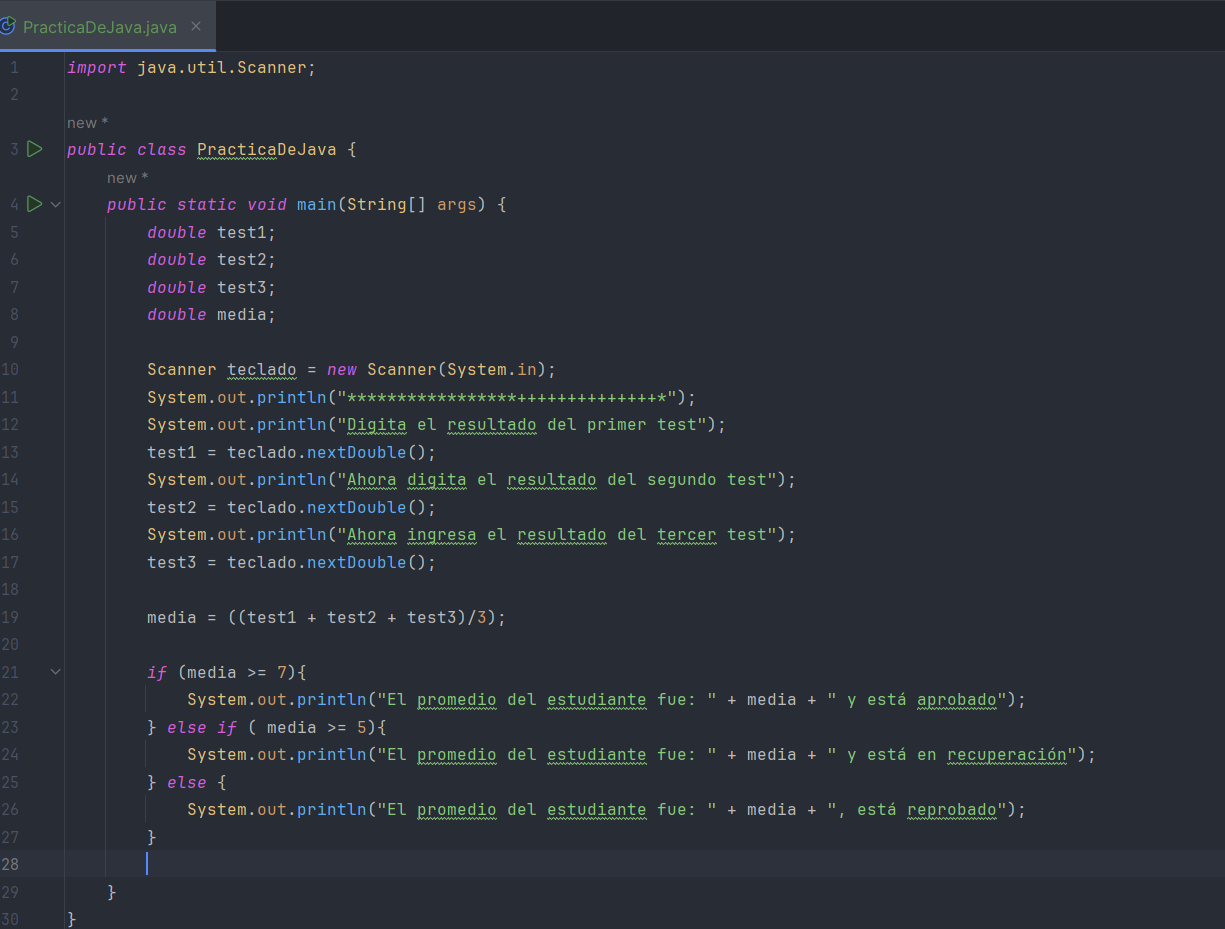Click 'double test2;' declaration
The width and height of the screenshot is (1225, 929).
coord(211,259)
